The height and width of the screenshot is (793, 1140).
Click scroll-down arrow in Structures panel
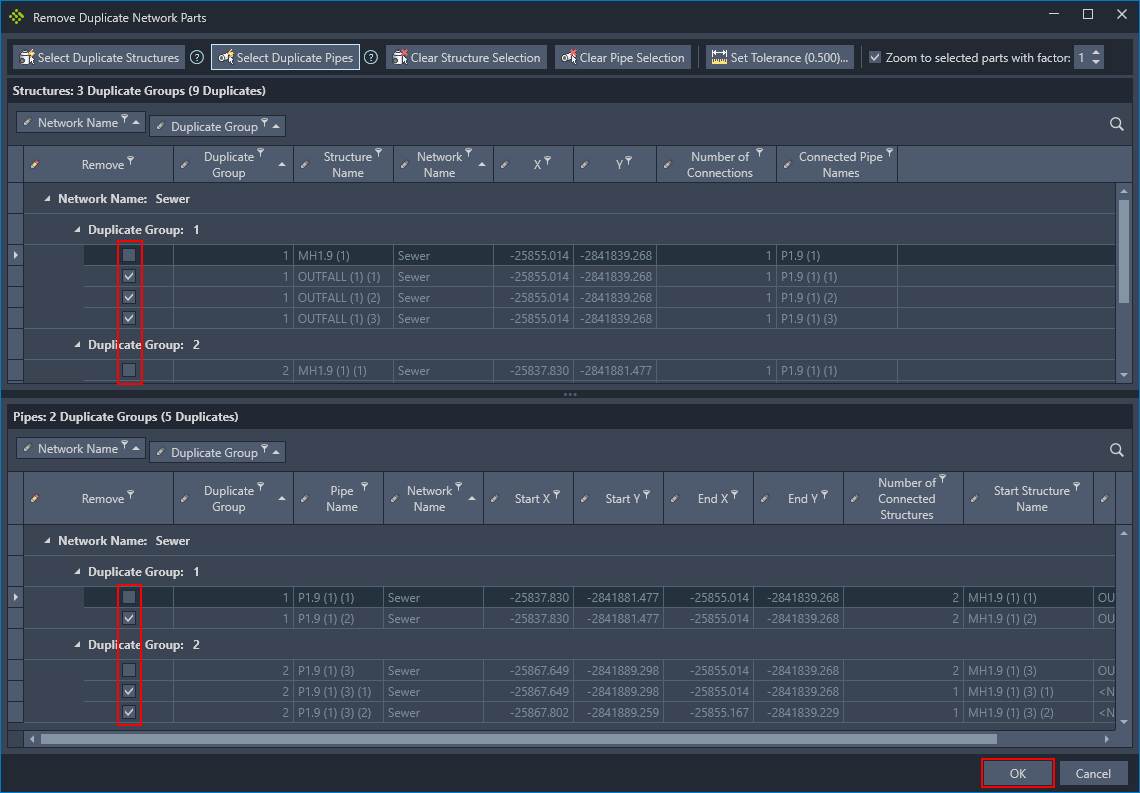click(1124, 375)
